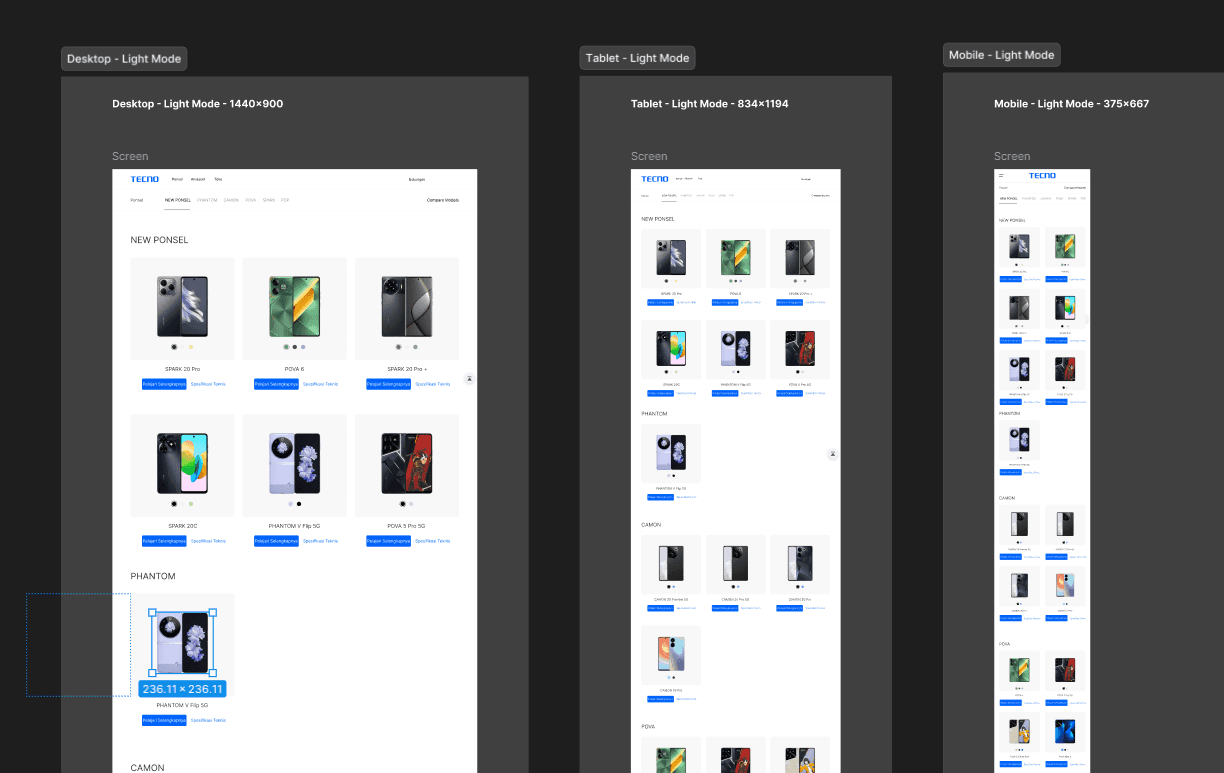Click the 'Screen' label above the Tablet frame

click(649, 156)
